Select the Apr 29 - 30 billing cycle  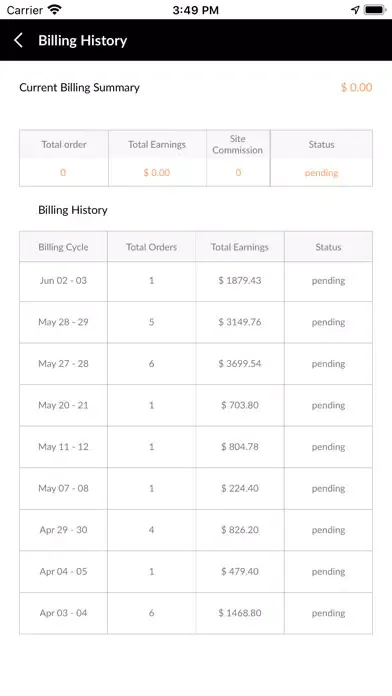tap(63, 530)
